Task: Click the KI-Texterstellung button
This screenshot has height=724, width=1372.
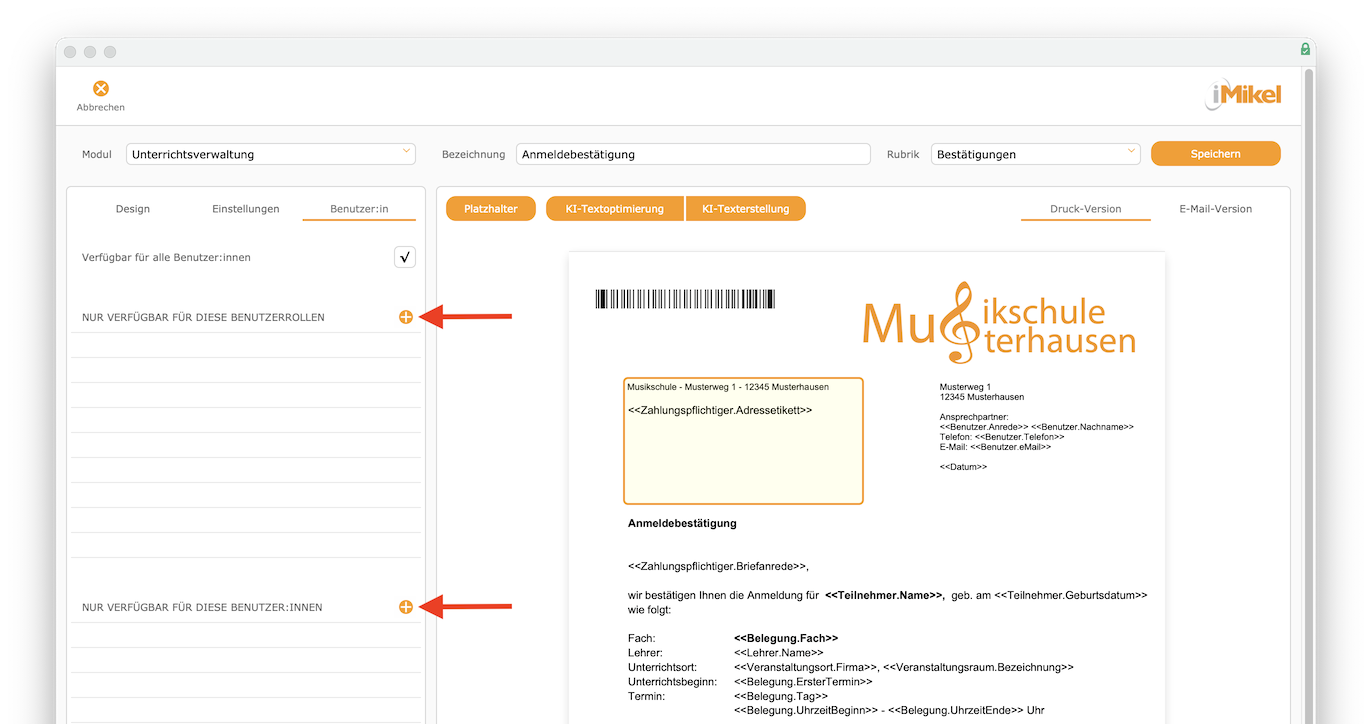Action: click(x=746, y=209)
